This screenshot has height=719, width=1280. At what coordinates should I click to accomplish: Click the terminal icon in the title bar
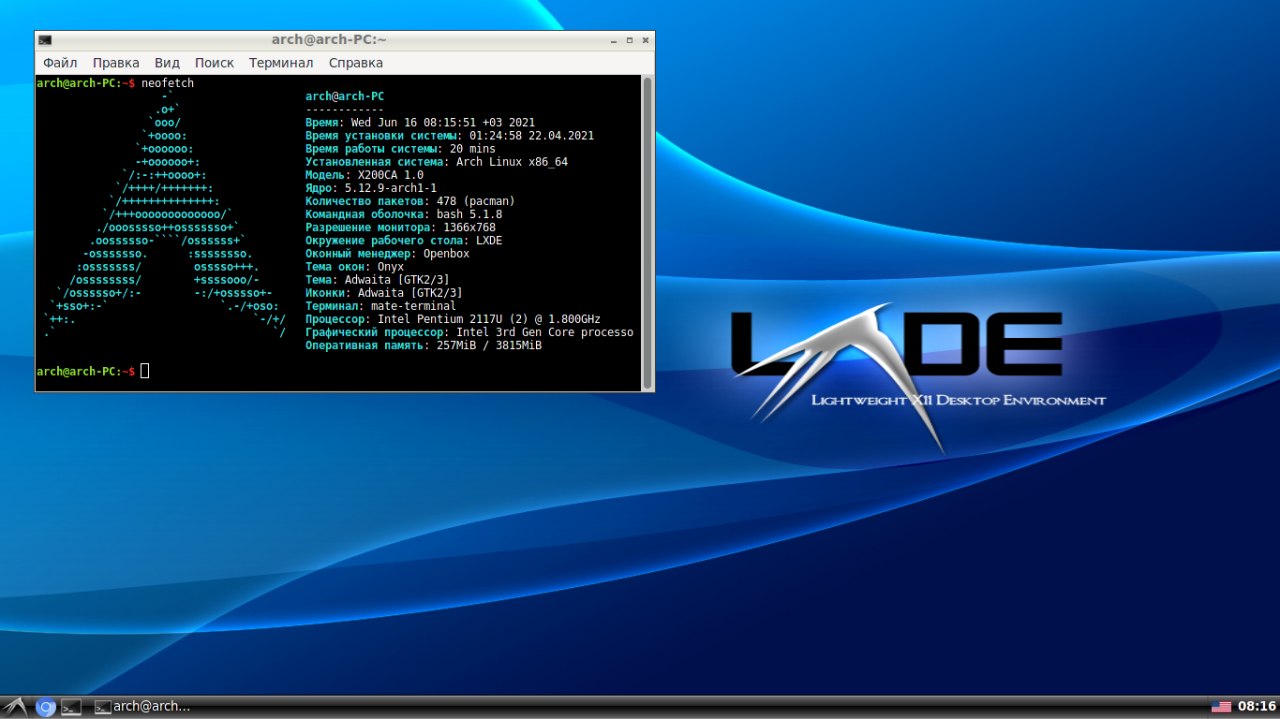pos(45,40)
